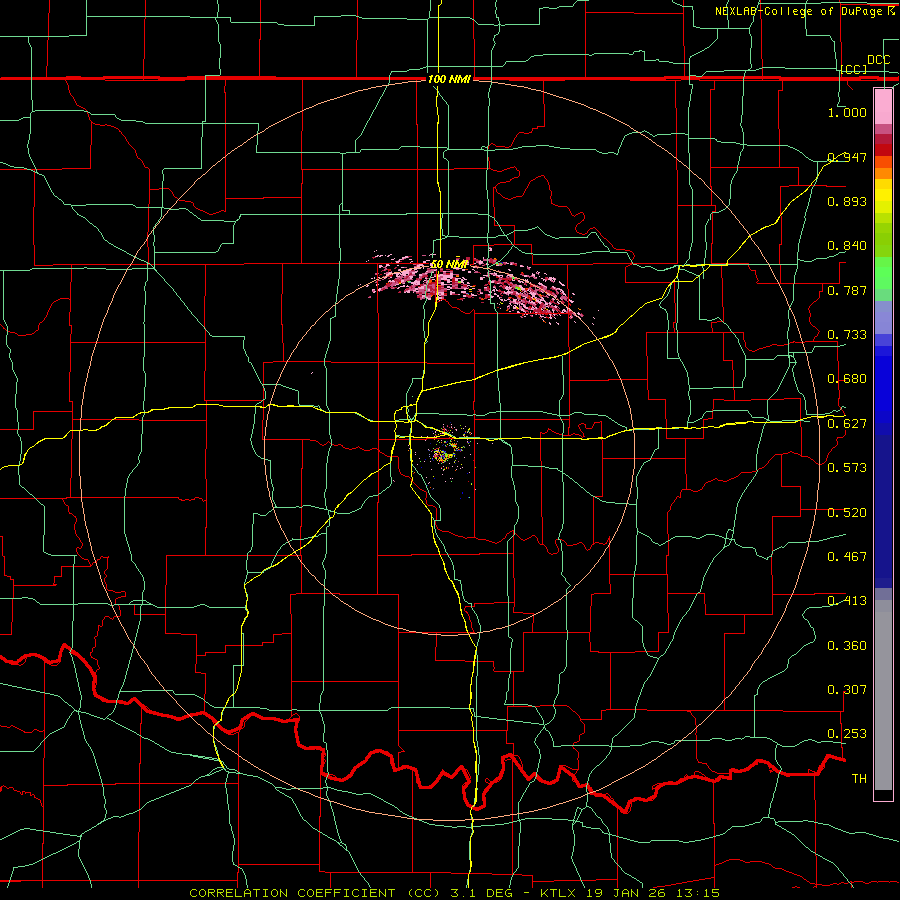Pick the light pink segment of the color bar
The height and width of the screenshot is (900, 900).
(x=883, y=106)
